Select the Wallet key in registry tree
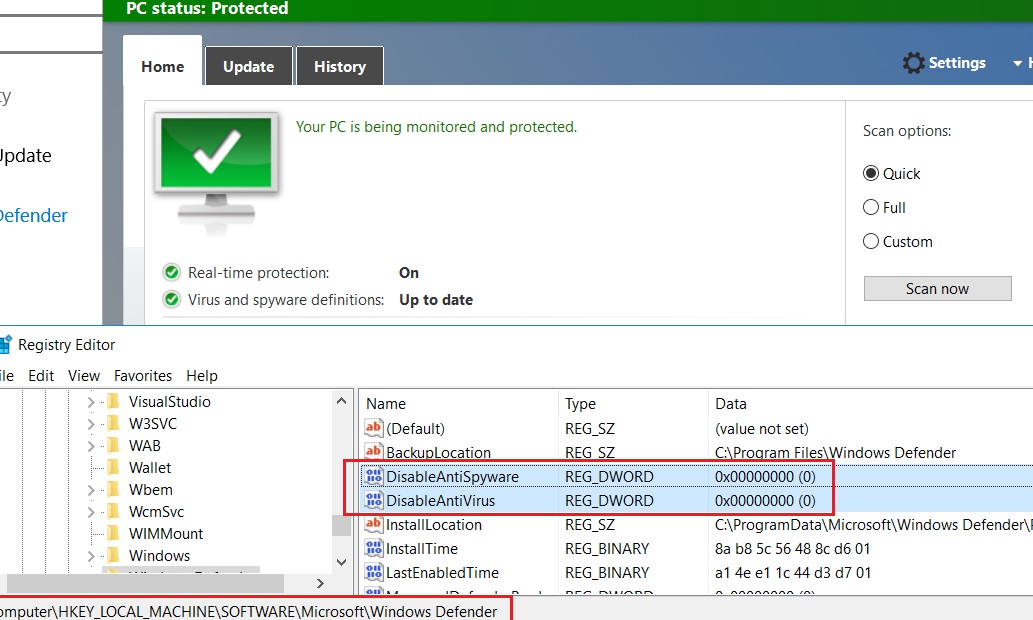Image resolution: width=1033 pixels, height=620 pixels. 150,468
